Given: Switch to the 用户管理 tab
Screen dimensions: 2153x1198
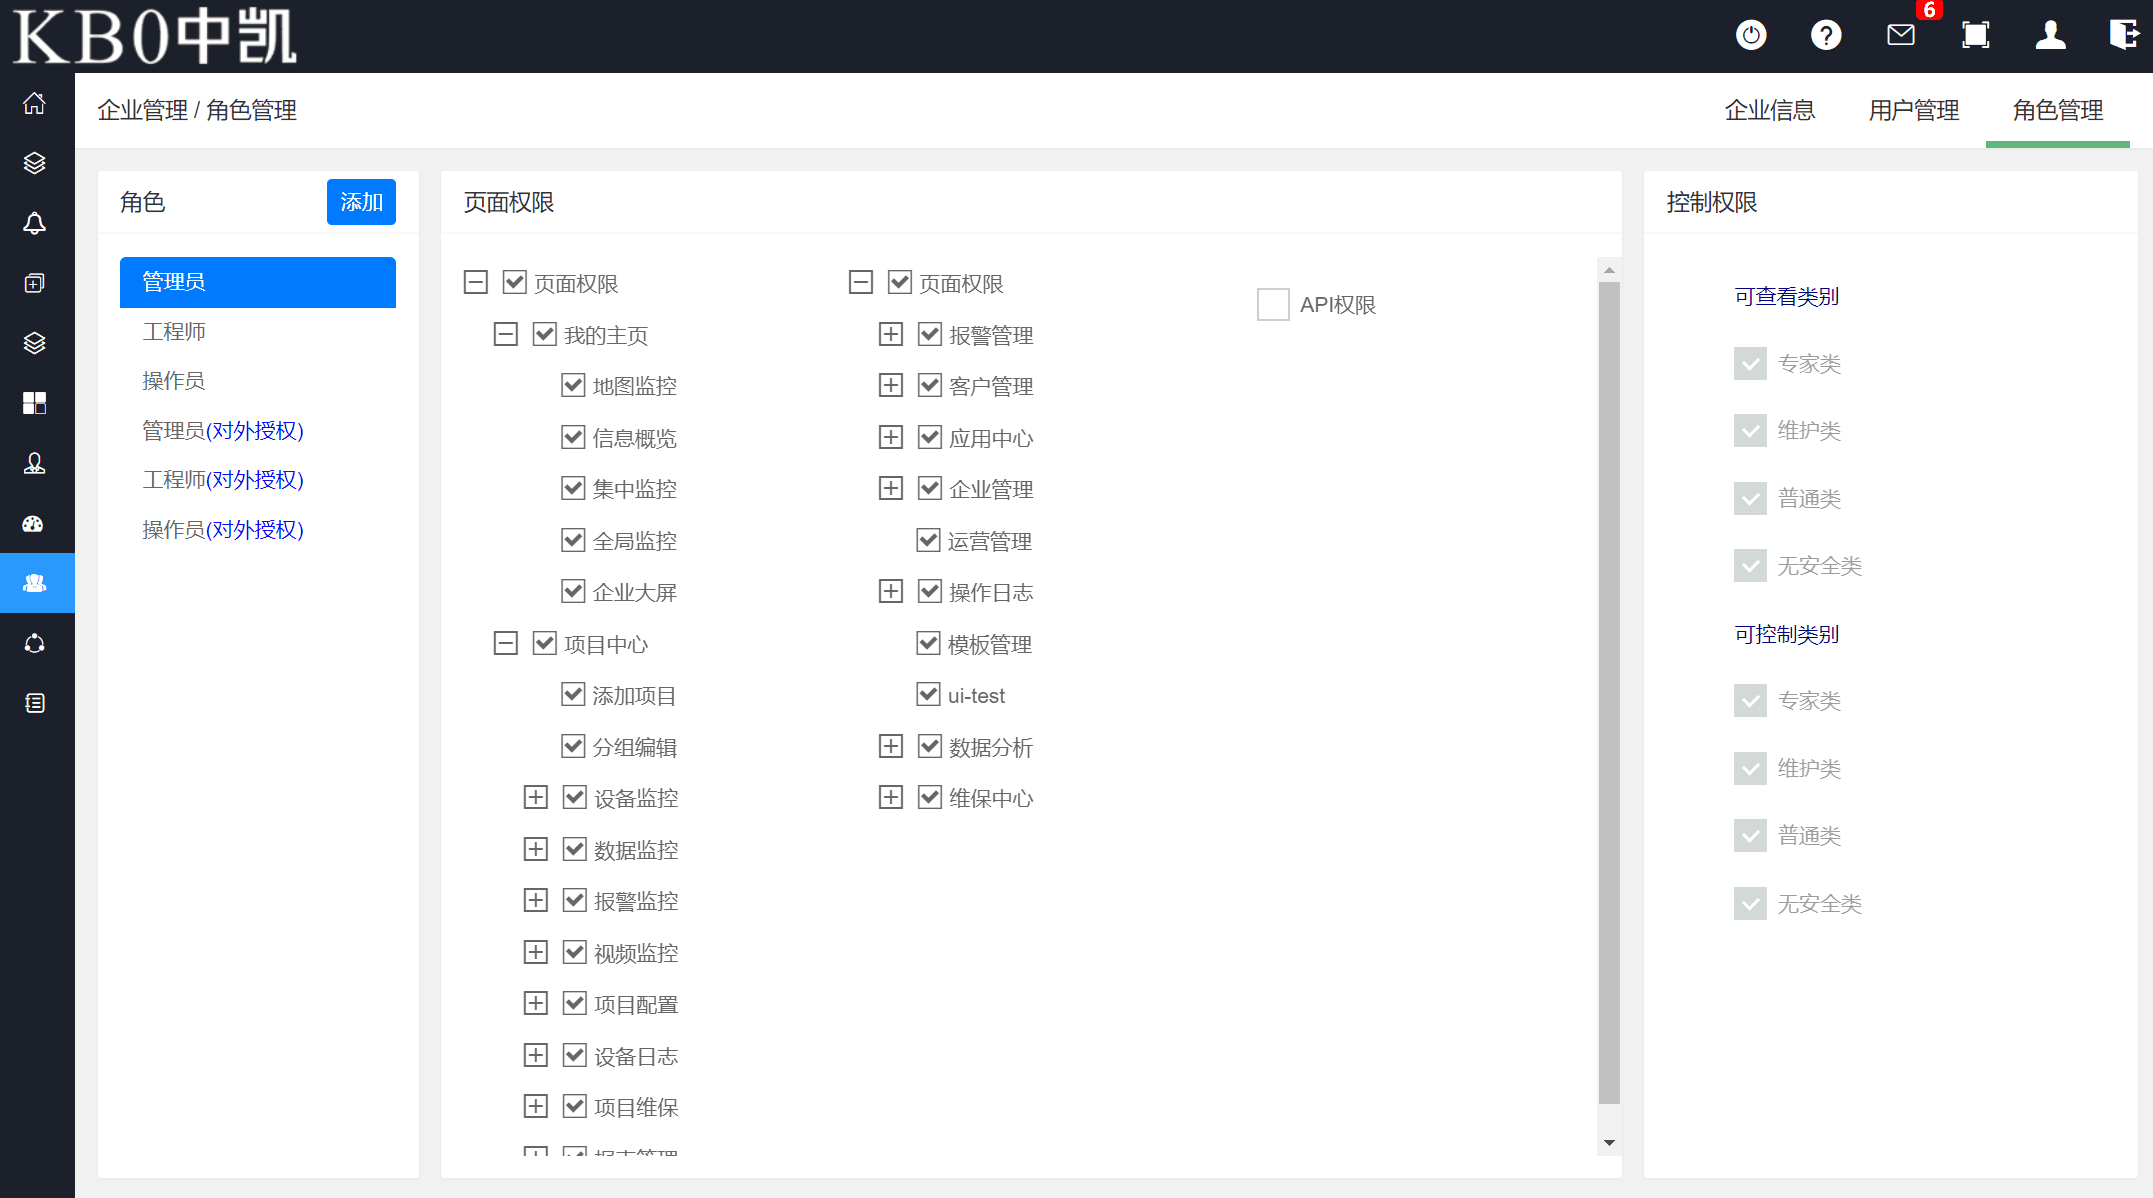Looking at the screenshot, I should point(1913,110).
